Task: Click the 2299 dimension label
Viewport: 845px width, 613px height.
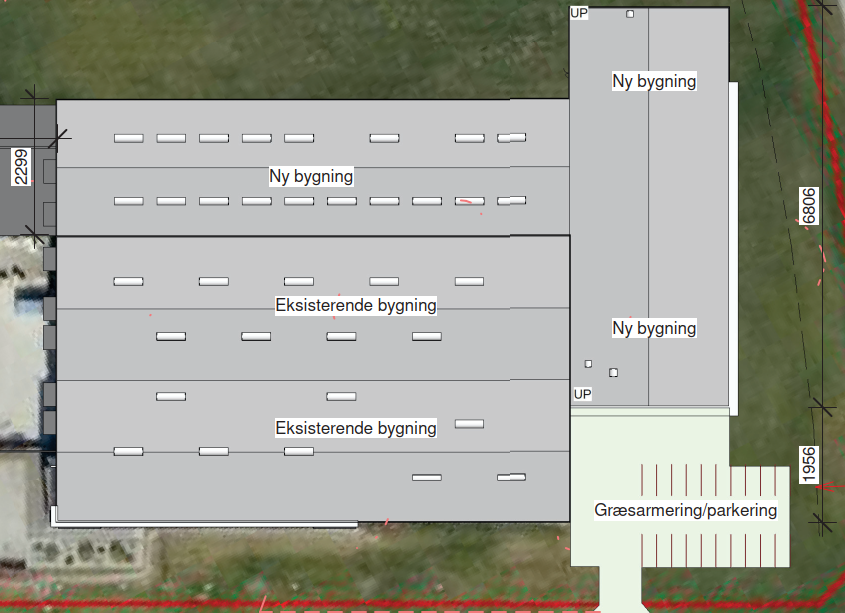Action: click(x=21, y=167)
